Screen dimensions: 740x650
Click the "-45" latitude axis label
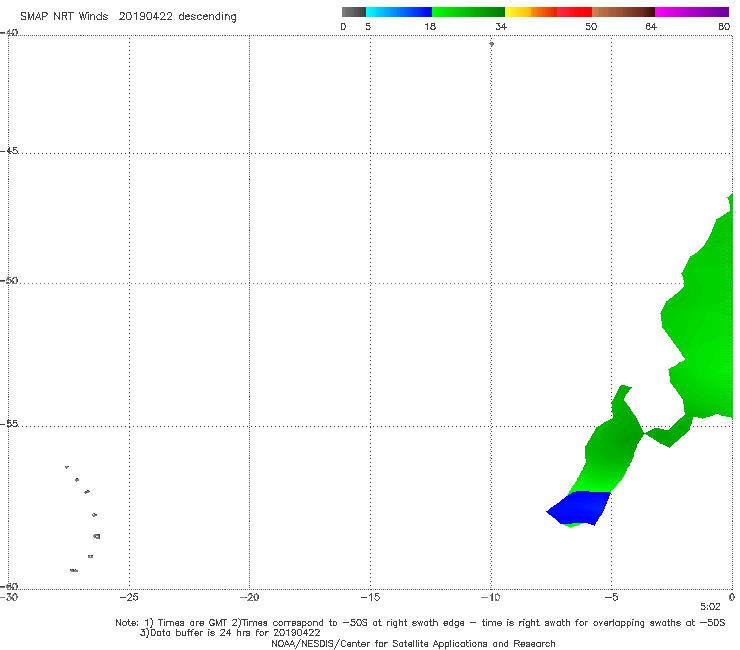pos(9,151)
